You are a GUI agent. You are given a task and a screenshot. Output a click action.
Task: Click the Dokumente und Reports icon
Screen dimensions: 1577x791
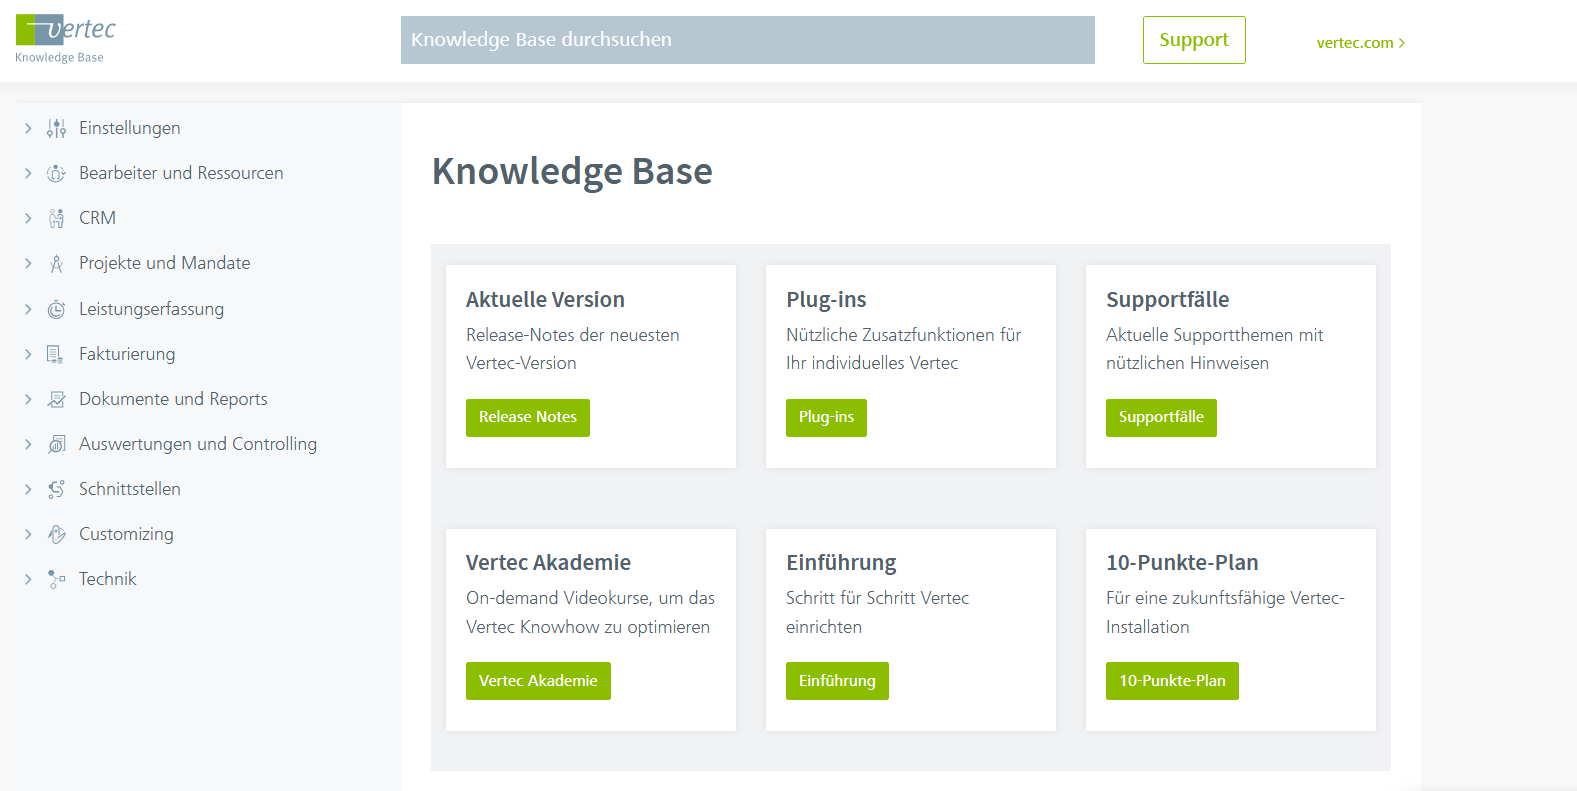pos(57,399)
